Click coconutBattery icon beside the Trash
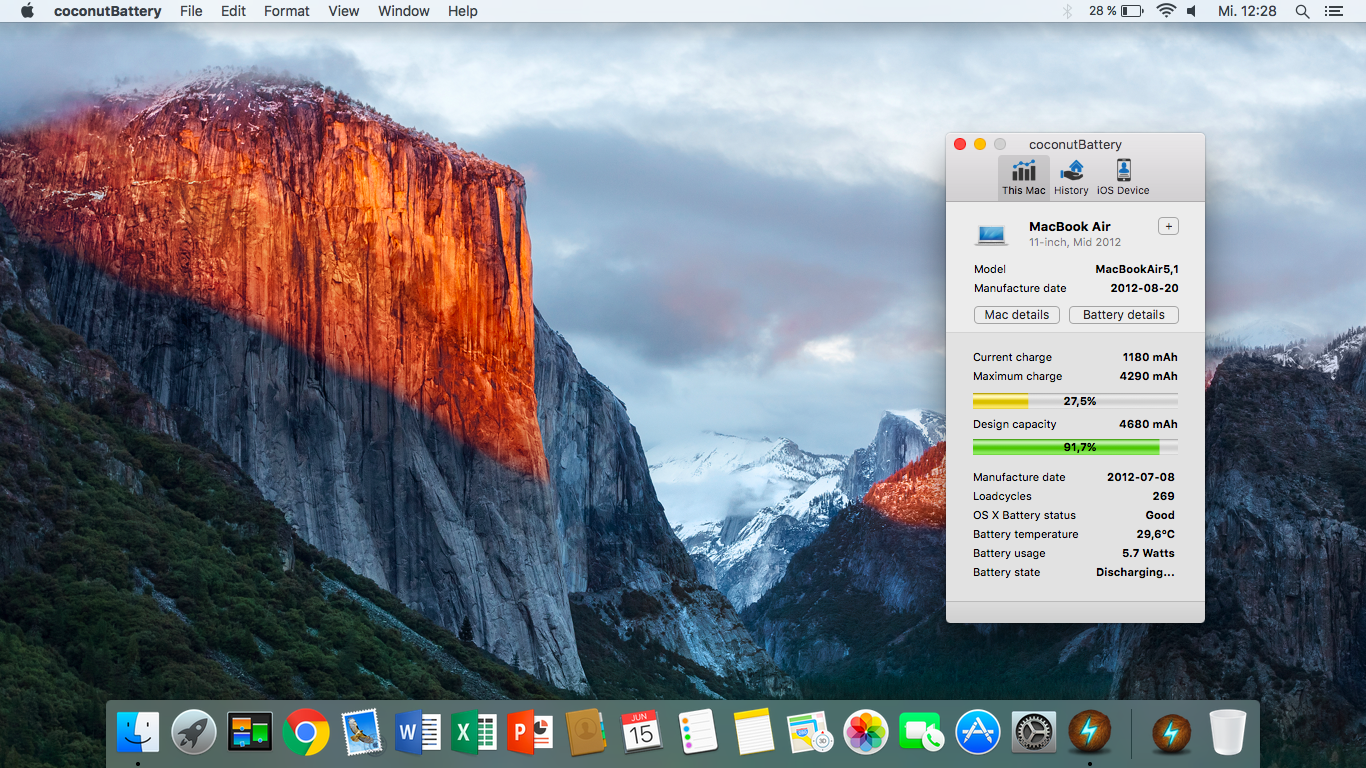Viewport: 1366px width, 768px height. (x=1171, y=732)
